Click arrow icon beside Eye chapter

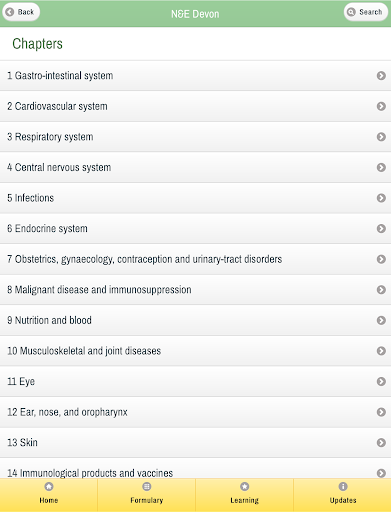(381, 381)
